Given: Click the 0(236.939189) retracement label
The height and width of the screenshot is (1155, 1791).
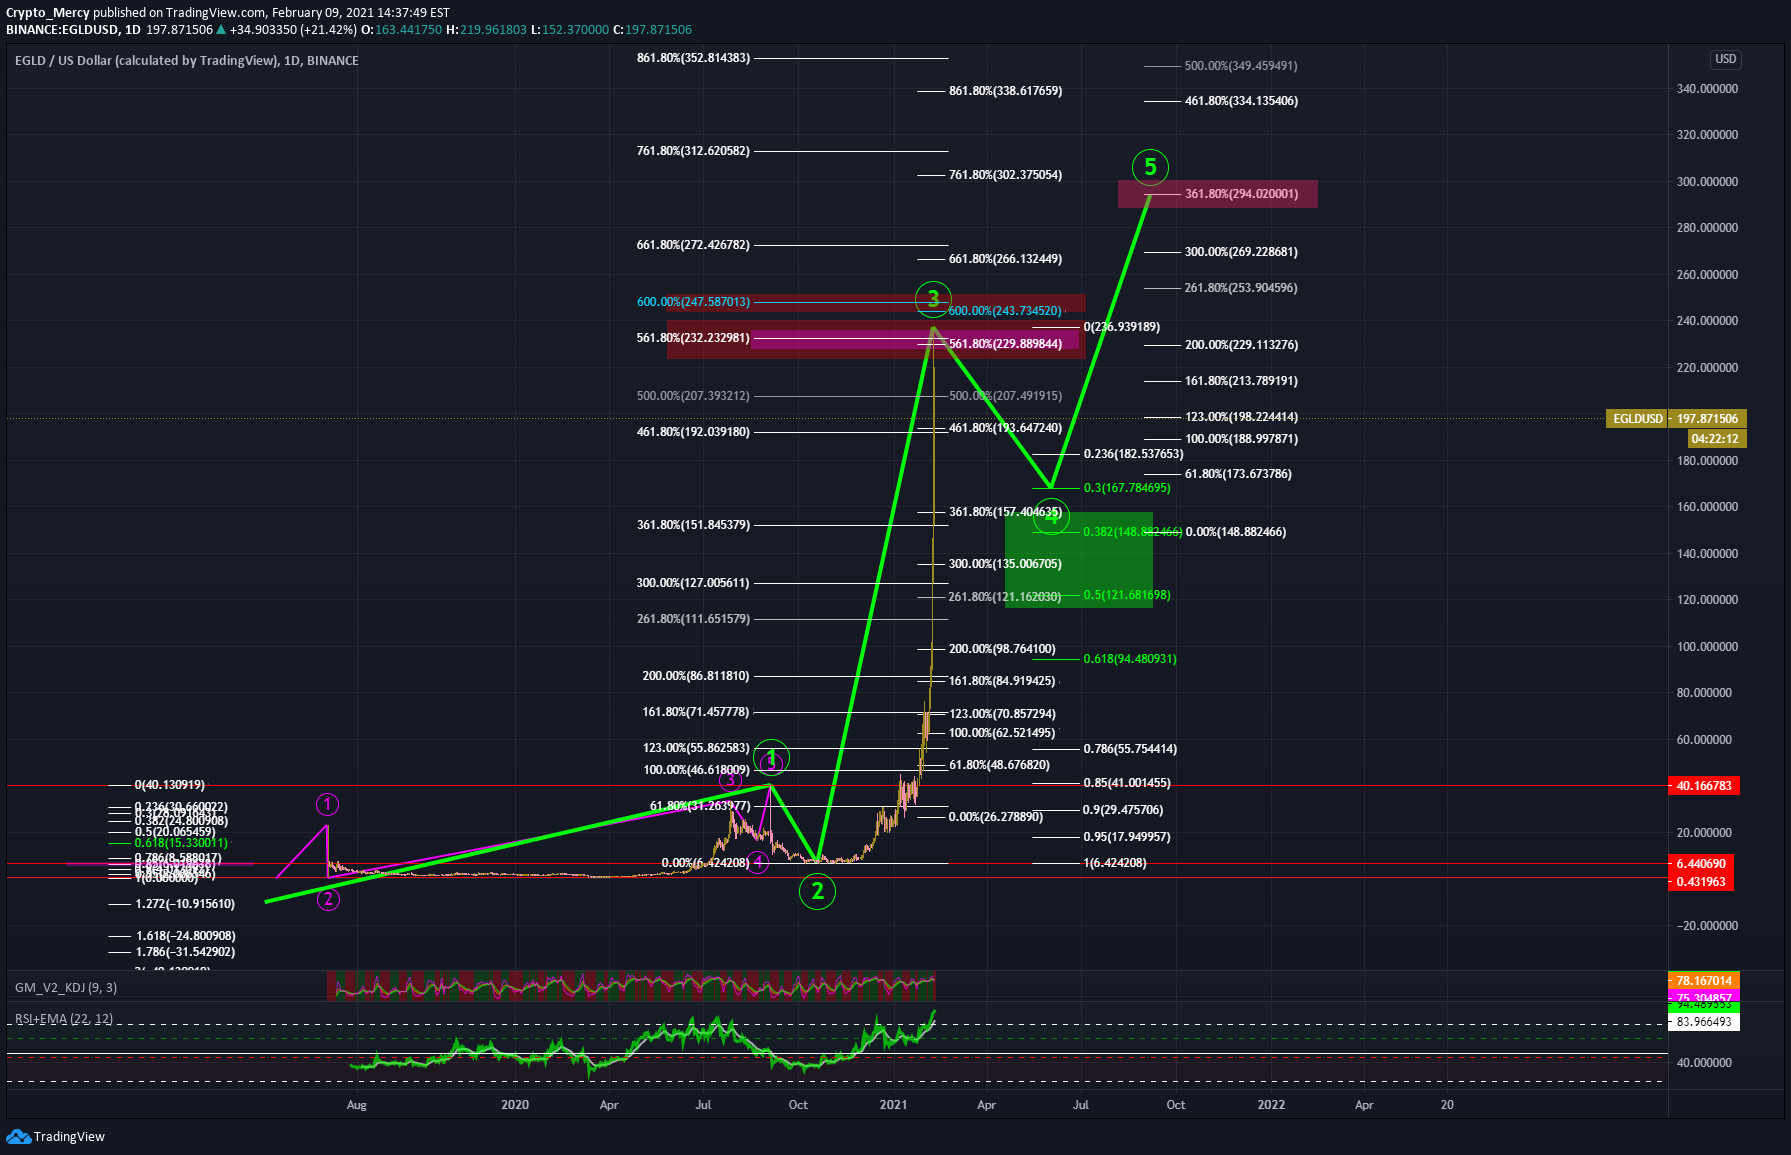Looking at the screenshot, I should pos(1122,327).
